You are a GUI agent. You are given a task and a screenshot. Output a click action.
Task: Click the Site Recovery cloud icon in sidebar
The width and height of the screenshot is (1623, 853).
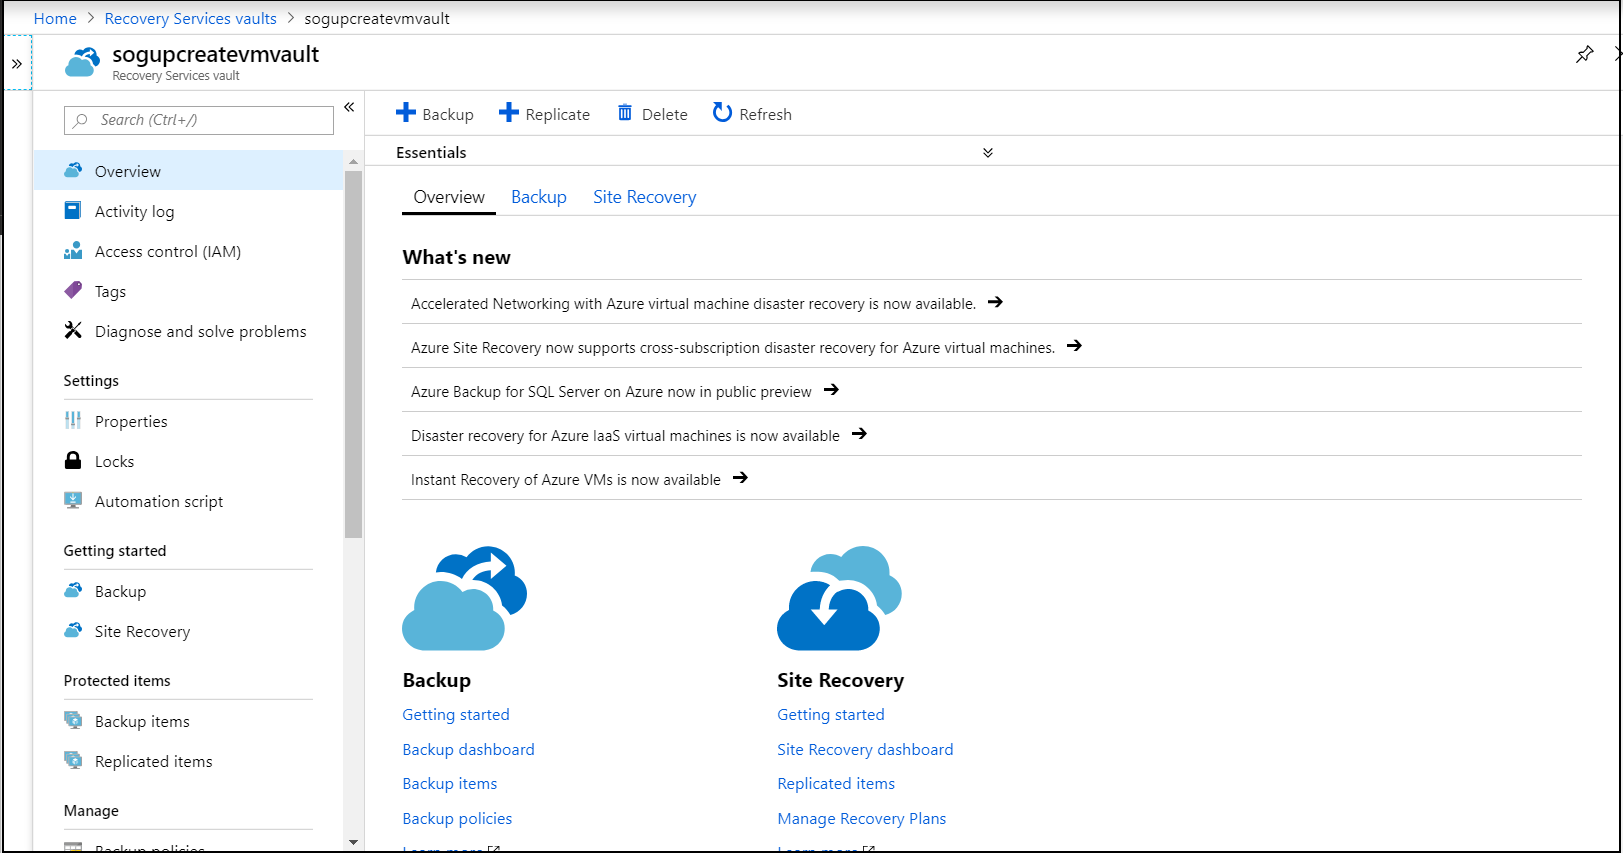point(73,631)
